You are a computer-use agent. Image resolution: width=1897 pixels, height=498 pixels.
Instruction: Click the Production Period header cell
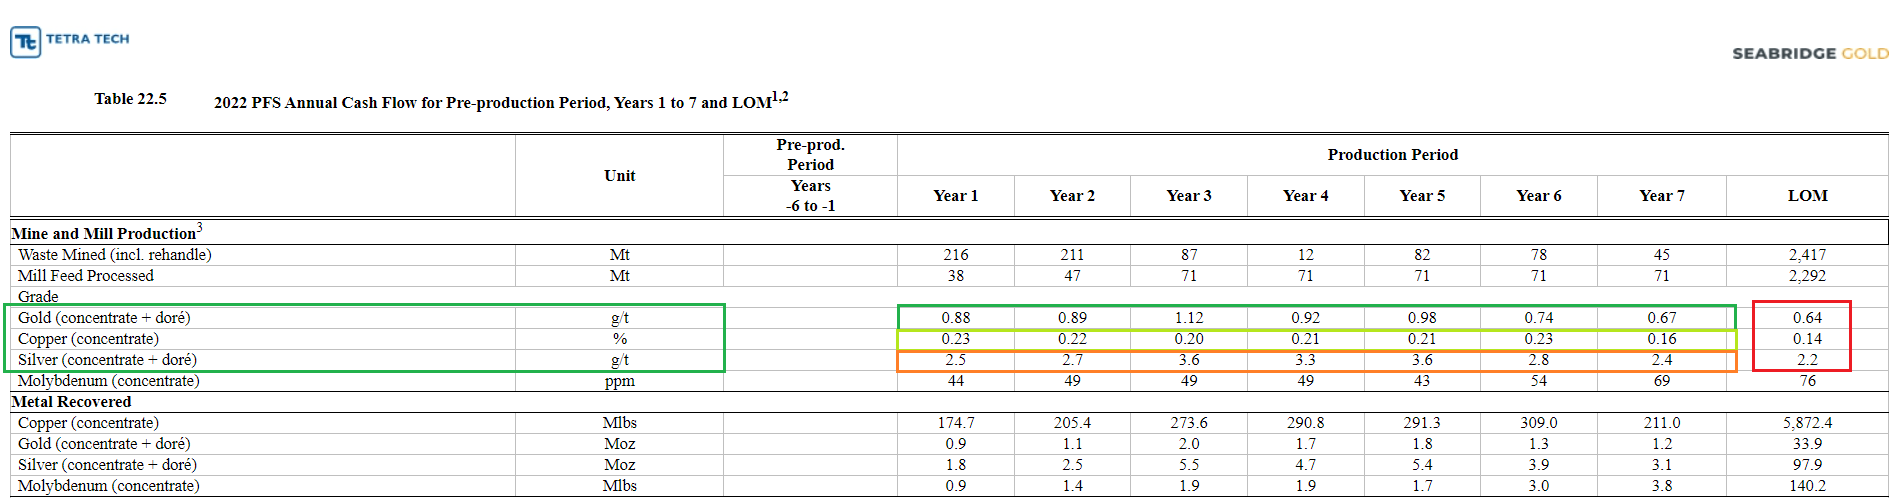point(1393,155)
